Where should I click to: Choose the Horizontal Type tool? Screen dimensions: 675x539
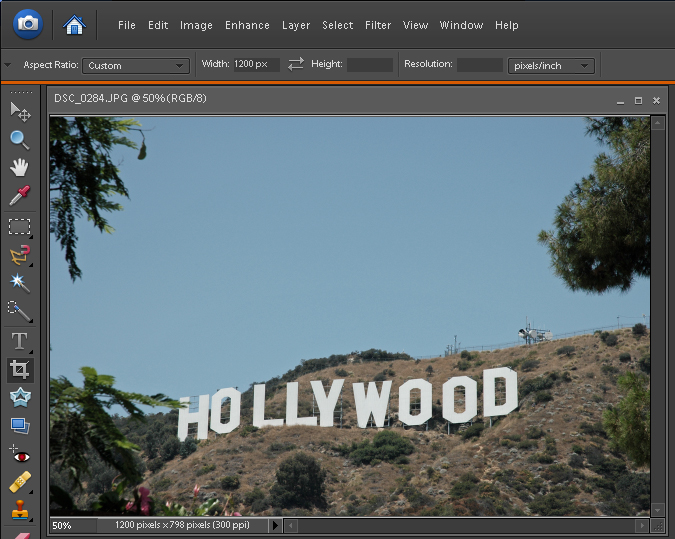(x=20, y=341)
